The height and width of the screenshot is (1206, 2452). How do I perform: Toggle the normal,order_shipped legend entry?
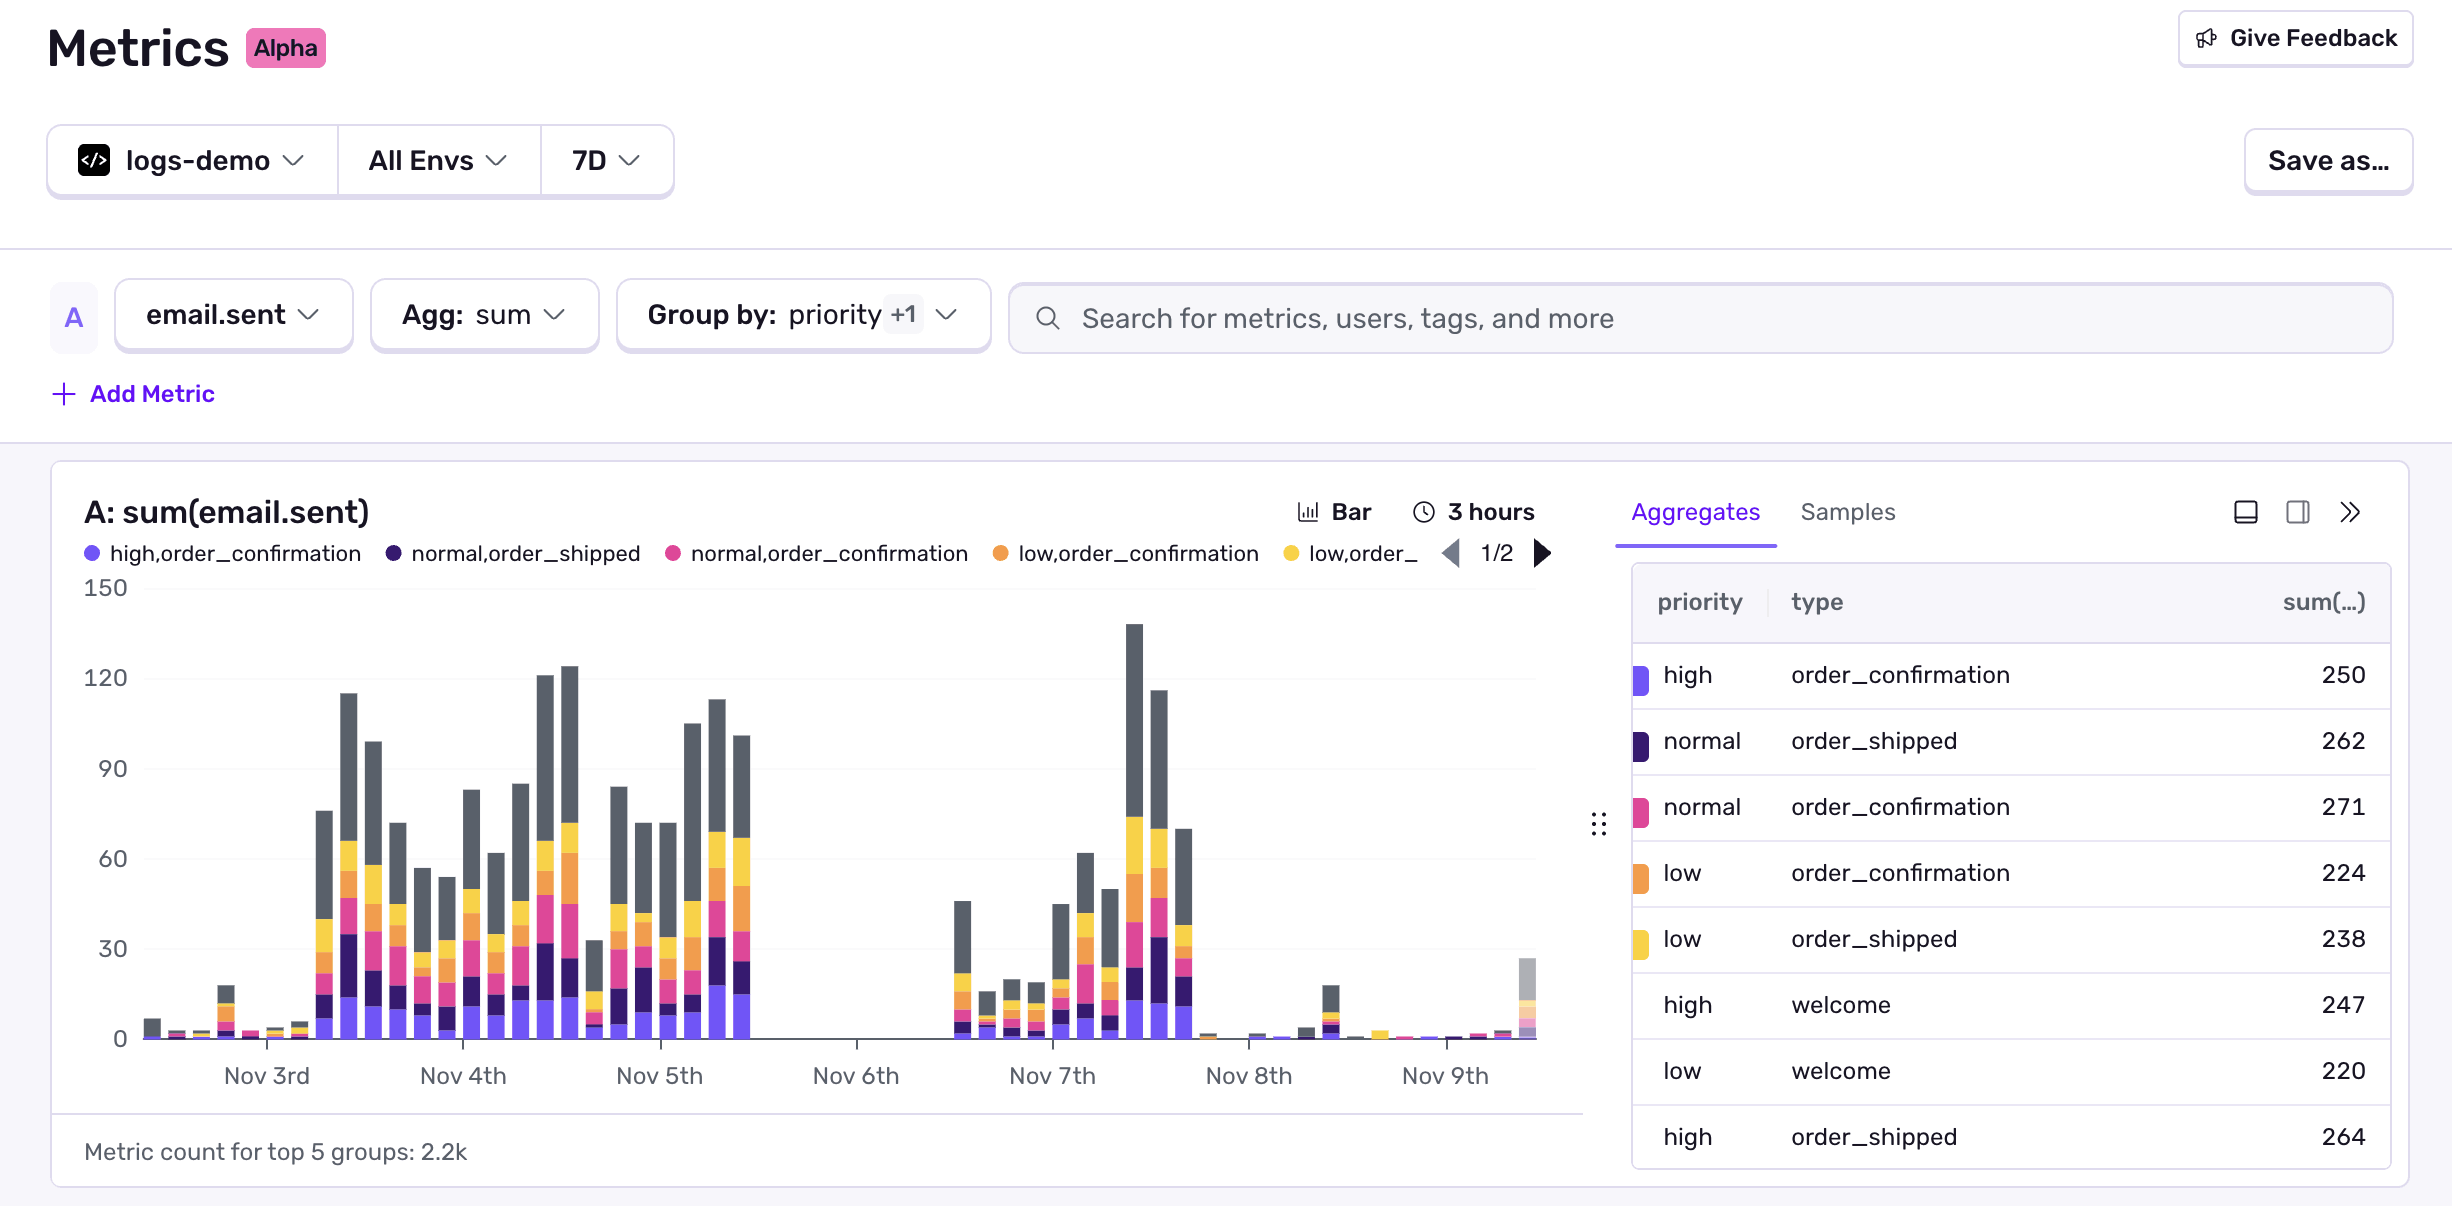pos(512,553)
